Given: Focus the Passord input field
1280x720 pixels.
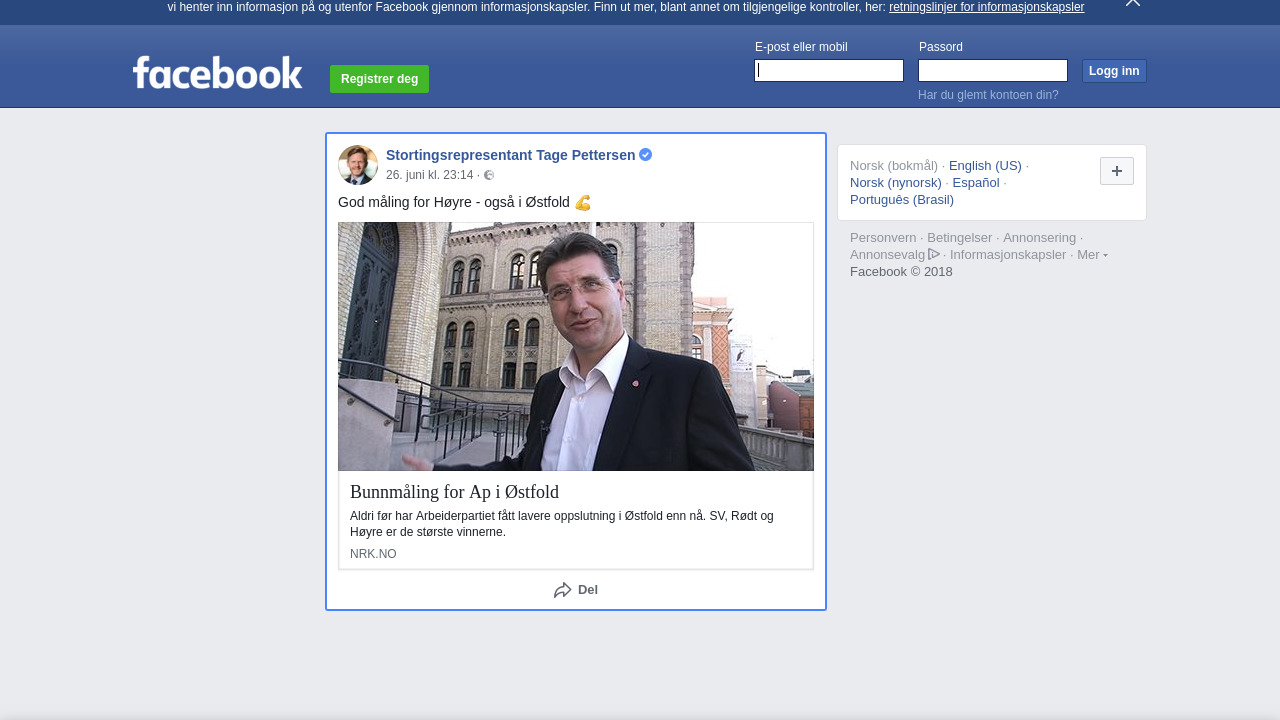Looking at the screenshot, I should [x=992, y=71].
